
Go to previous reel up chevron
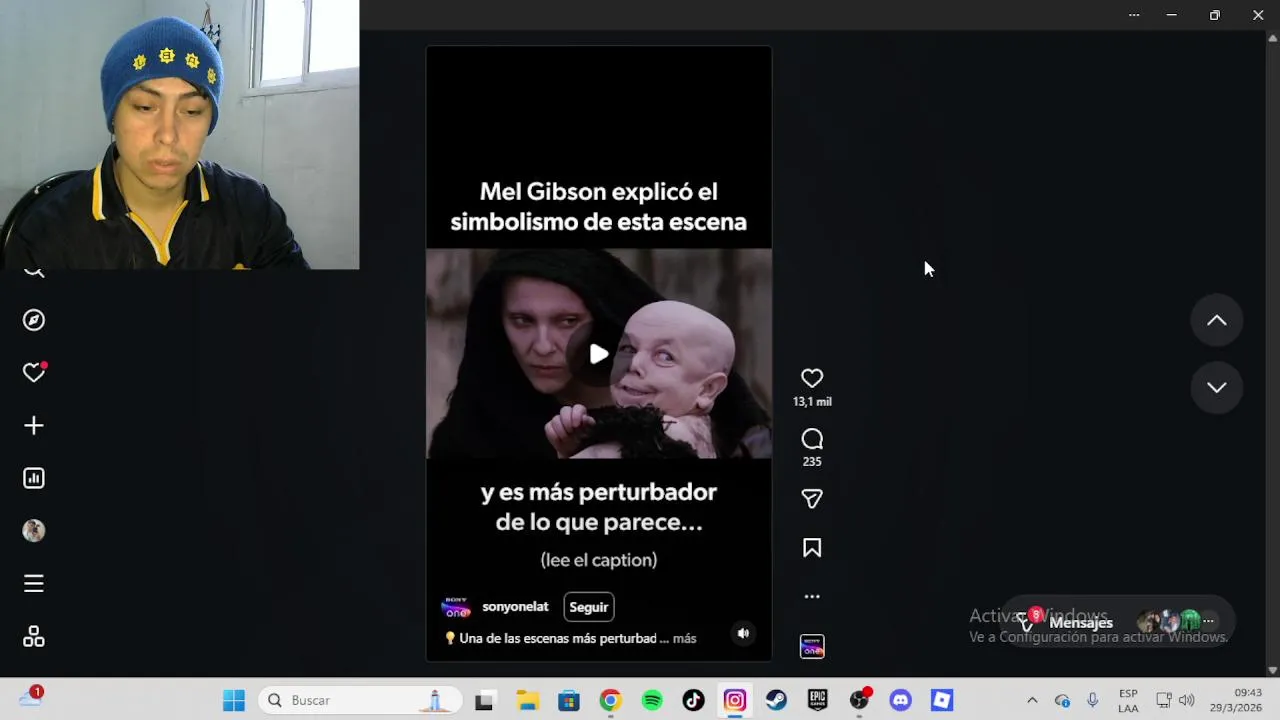click(x=1216, y=320)
